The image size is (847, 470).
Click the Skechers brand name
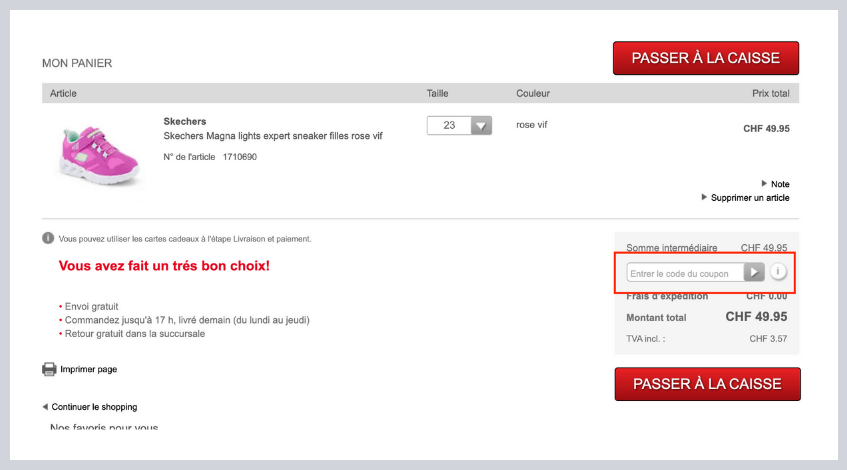[x=185, y=122]
